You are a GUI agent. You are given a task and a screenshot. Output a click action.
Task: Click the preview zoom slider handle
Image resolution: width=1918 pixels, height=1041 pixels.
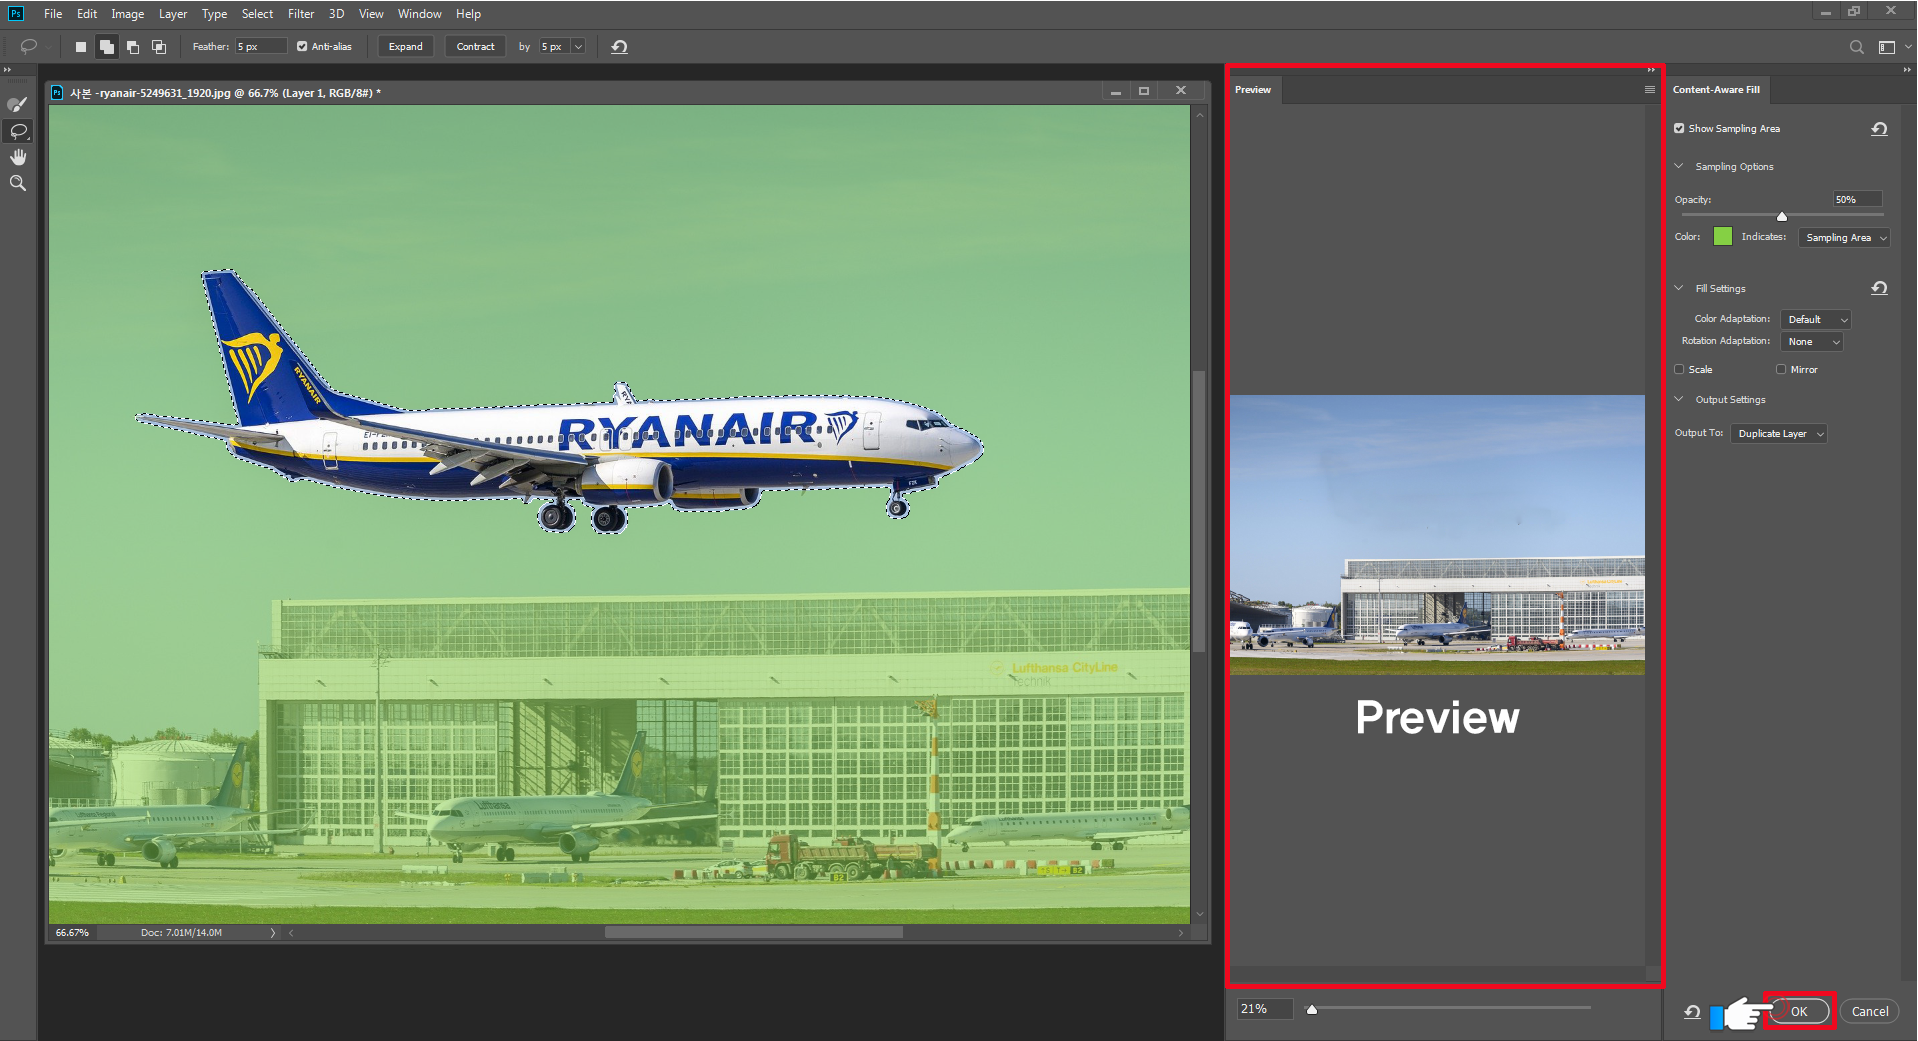coord(1312,1009)
